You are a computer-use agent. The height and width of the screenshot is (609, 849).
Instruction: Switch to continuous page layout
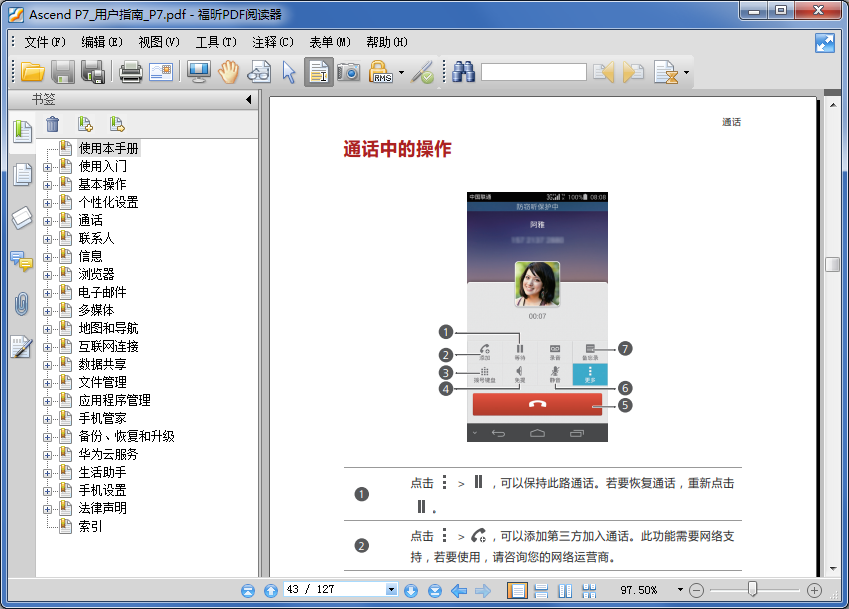541,591
